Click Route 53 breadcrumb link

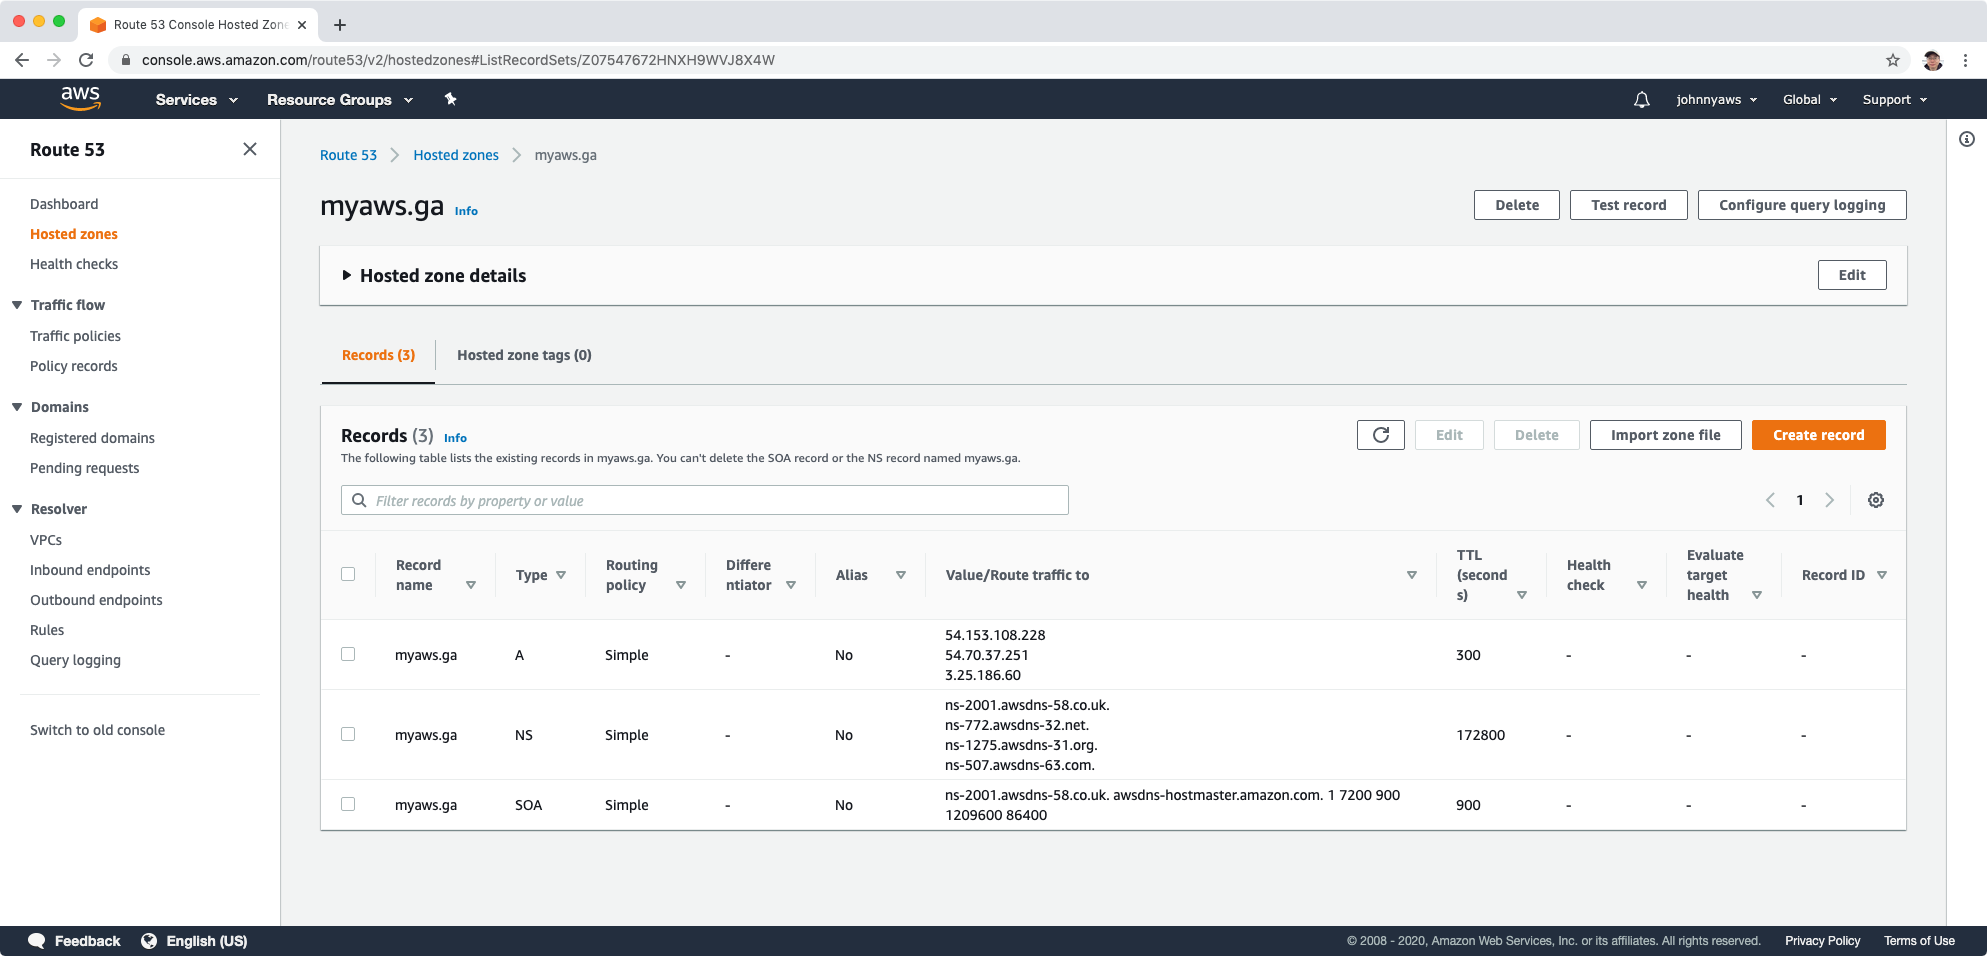tap(348, 155)
